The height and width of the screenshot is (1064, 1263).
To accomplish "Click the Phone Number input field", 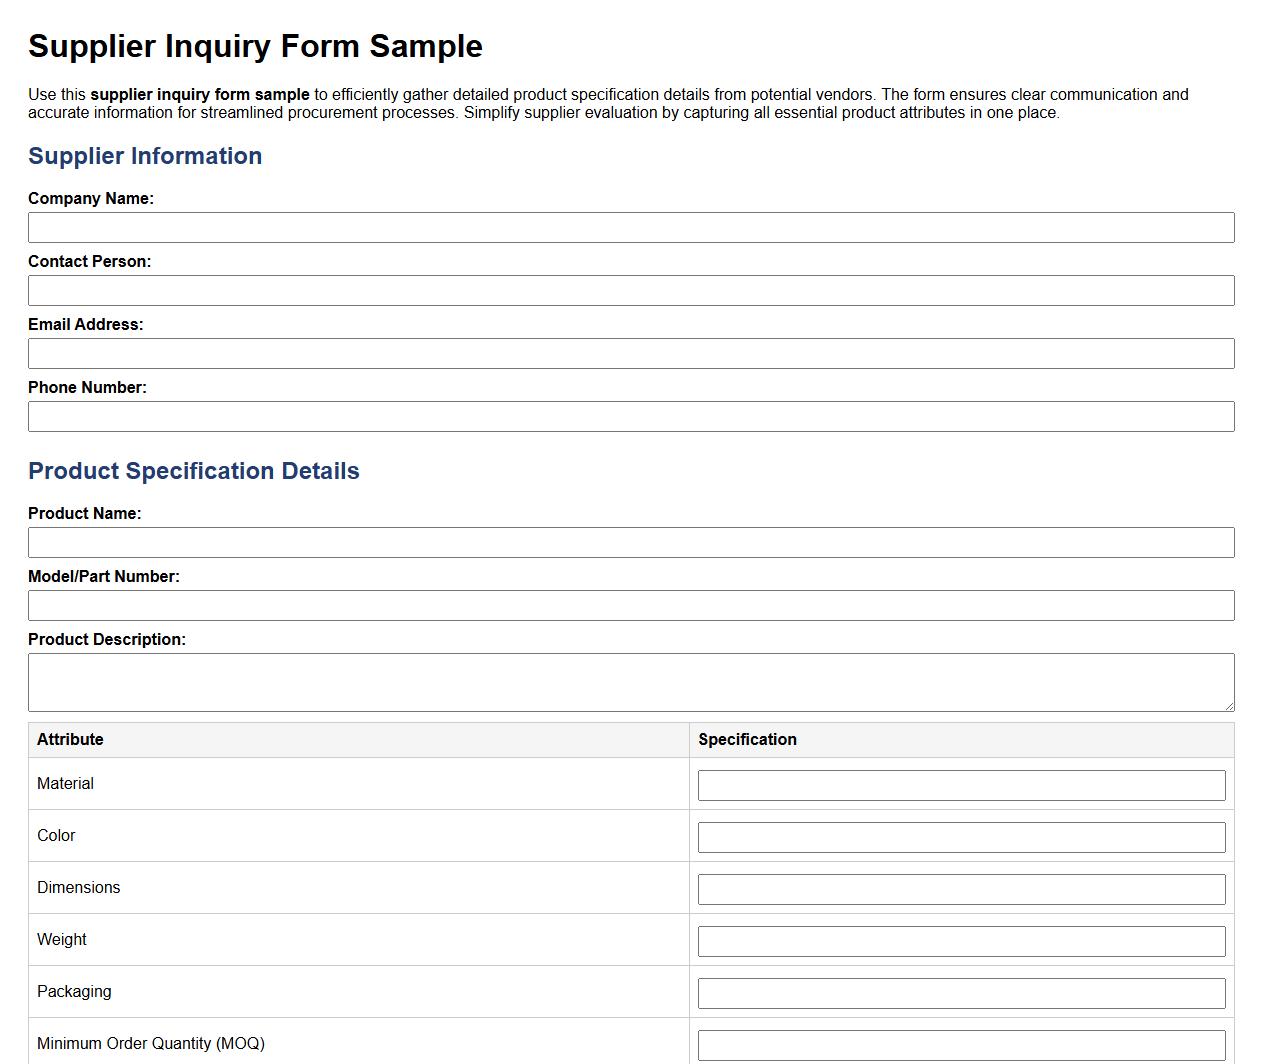I will [x=631, y=416].
